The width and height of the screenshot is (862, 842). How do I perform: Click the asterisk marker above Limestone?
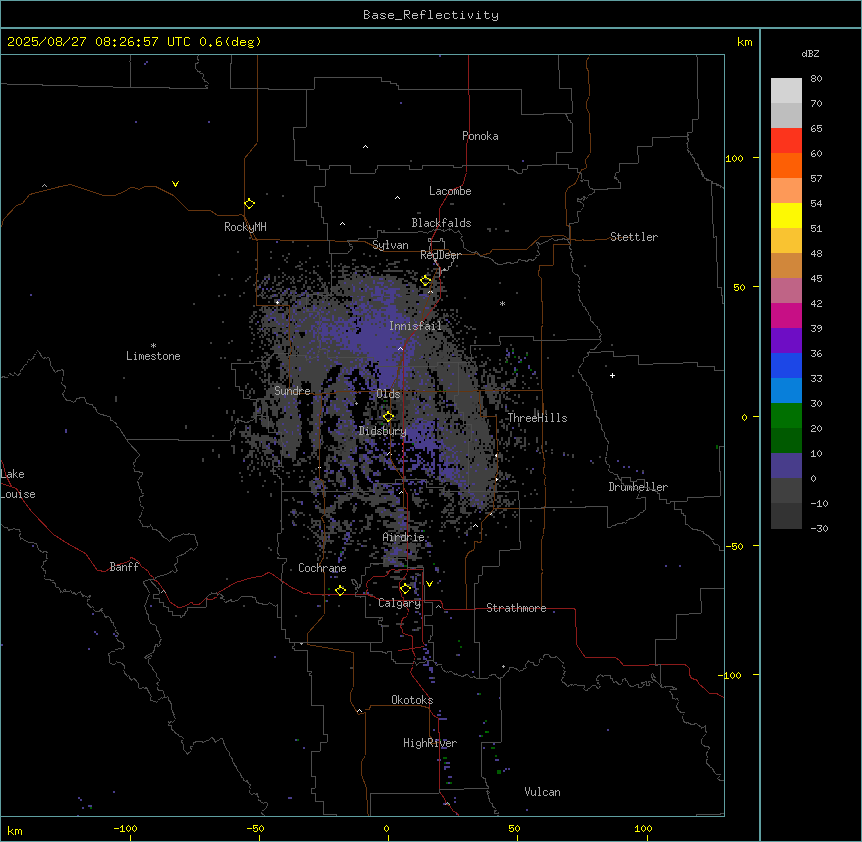point(153,345)
